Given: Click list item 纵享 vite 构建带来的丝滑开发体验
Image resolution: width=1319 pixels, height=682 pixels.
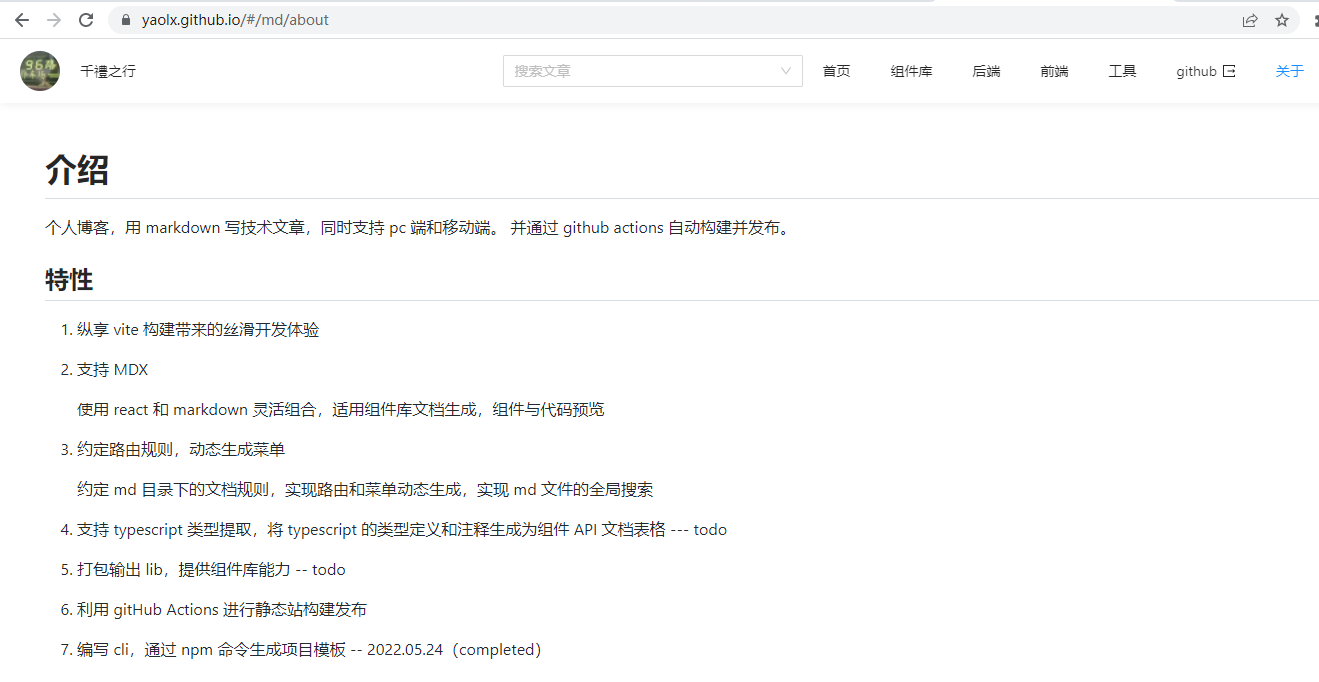Looking at the screenshot, I should tap(198, 330).
